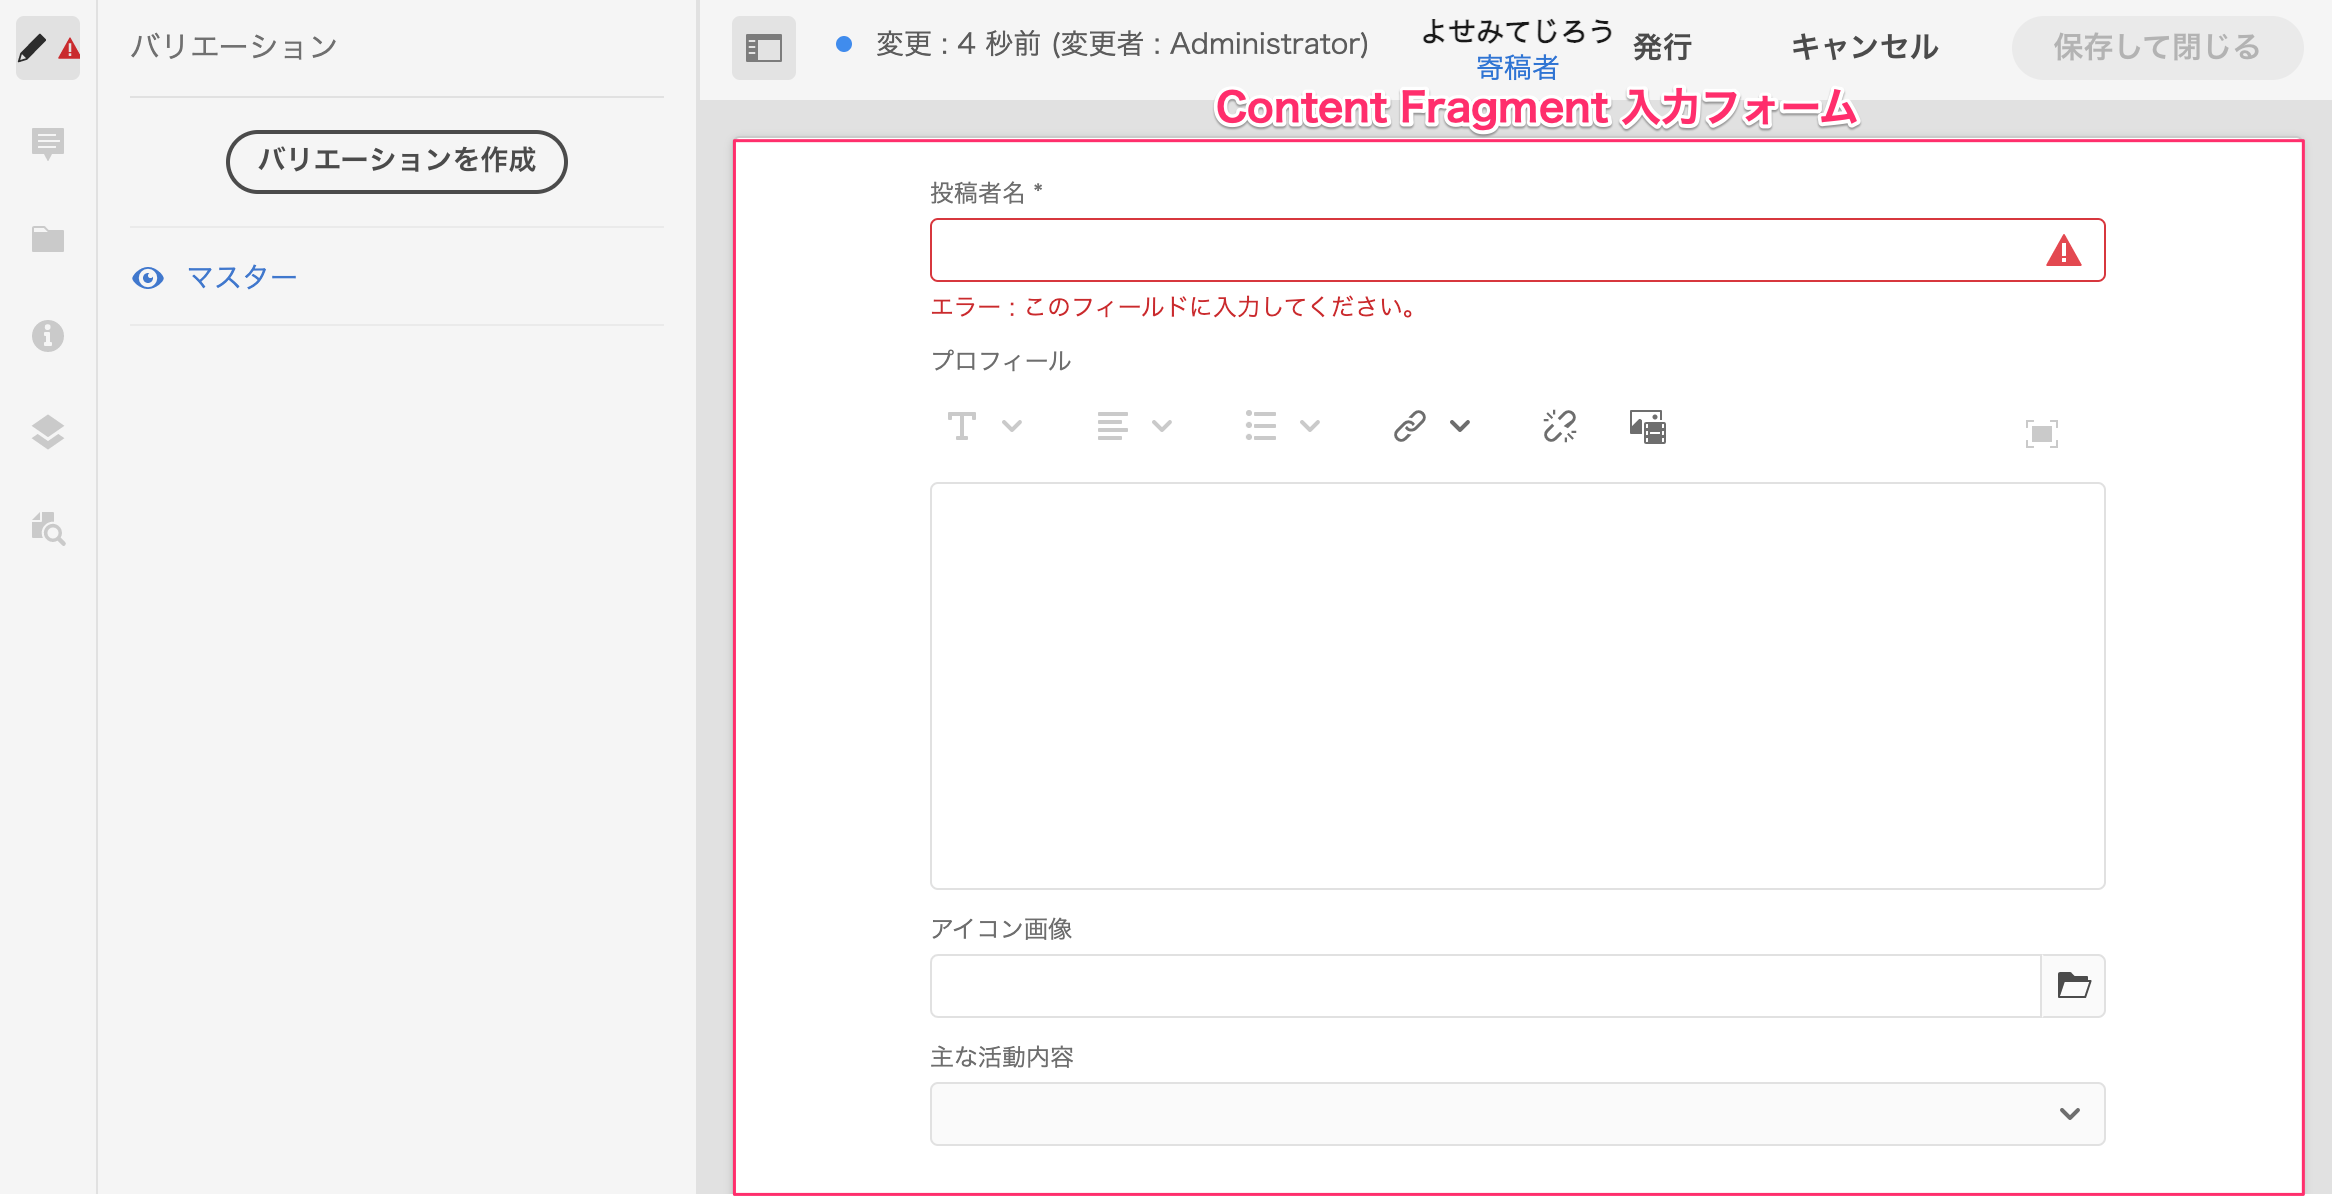Image resolution: width=2332 pixels, height=1196 pixels.
Task: Open the folder picker for アイコン画像
Action: click(2074, 986)
